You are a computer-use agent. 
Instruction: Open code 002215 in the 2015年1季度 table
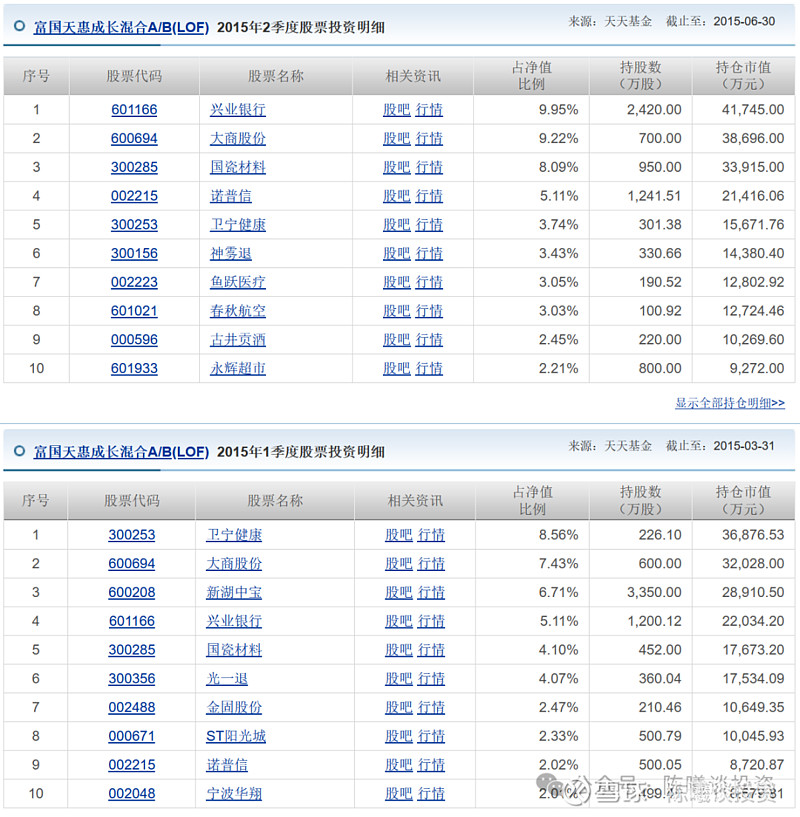[x=132, y=765]
